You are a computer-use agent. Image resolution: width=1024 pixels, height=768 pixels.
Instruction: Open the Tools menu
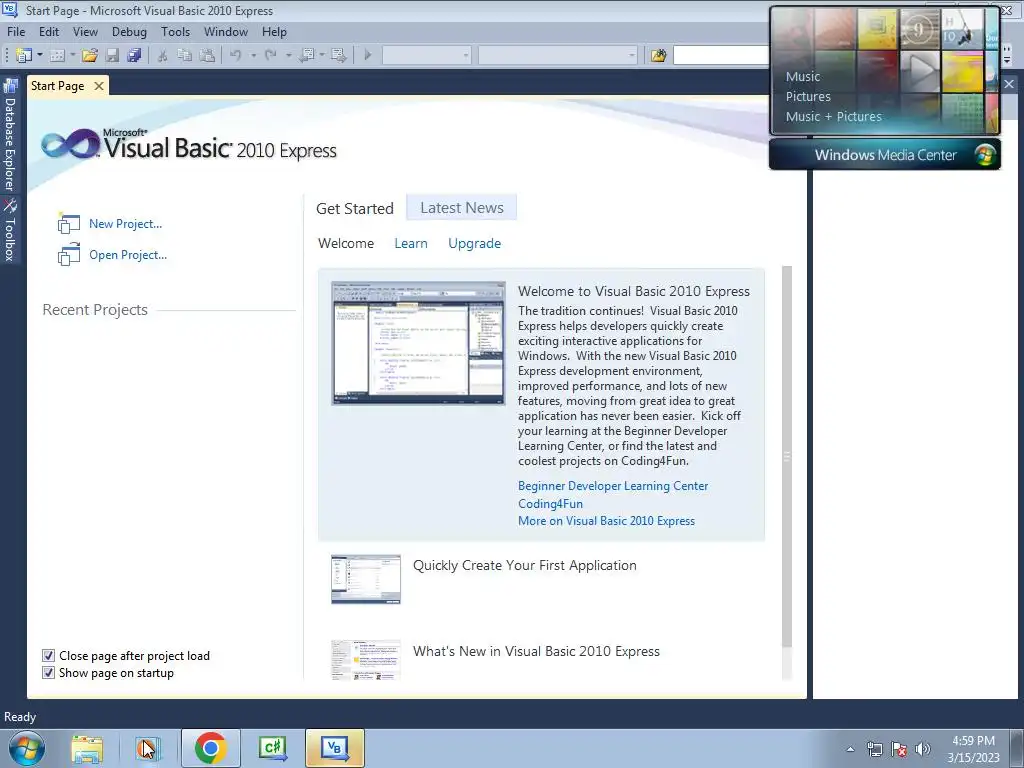[175, 31]
